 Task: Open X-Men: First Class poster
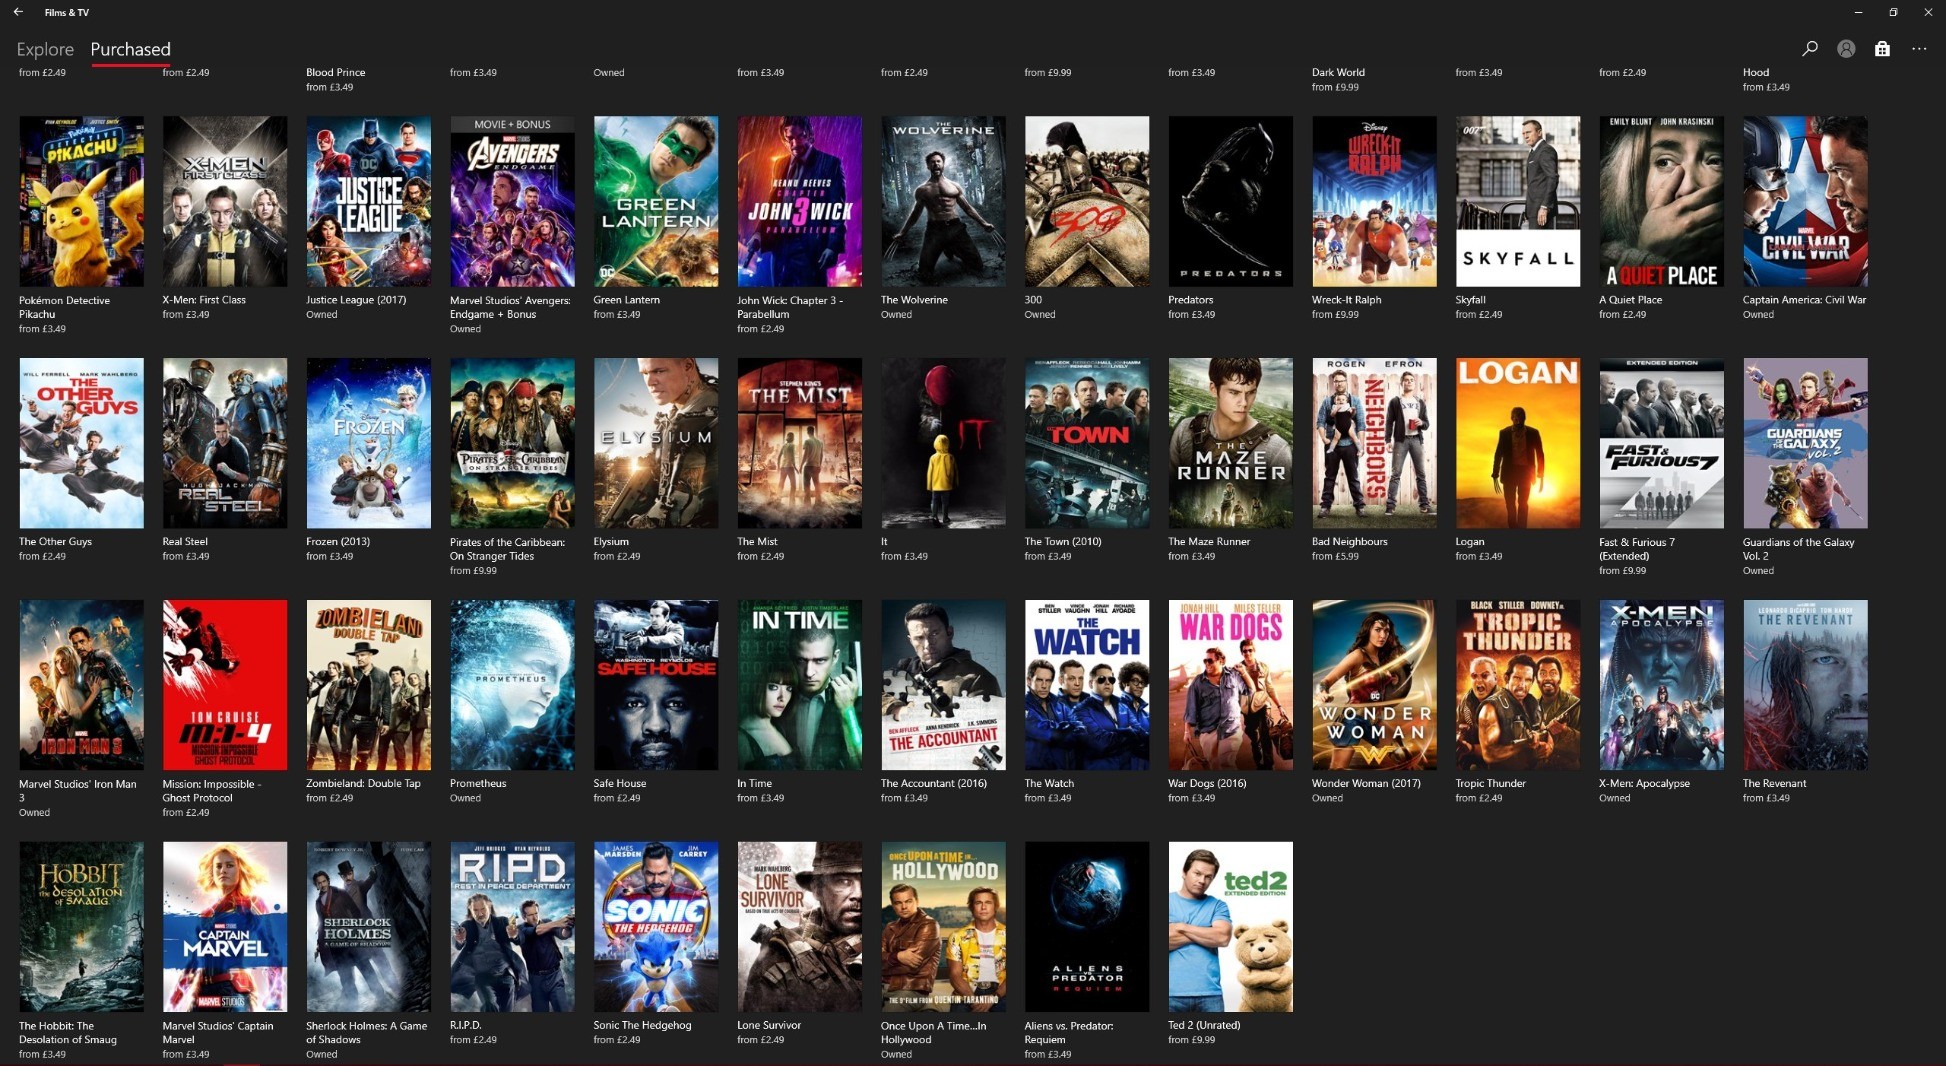(225, 201)
